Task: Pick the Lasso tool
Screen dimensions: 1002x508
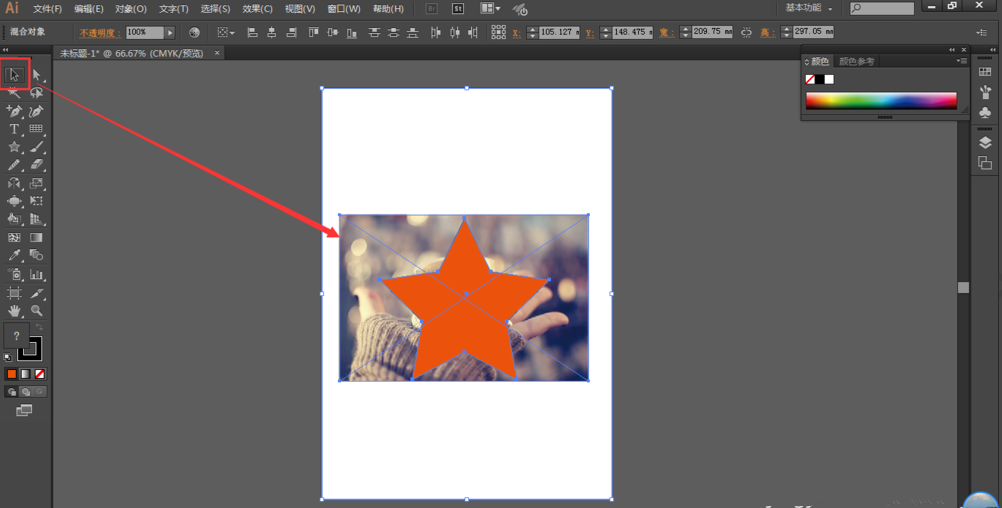Action: 36,93
